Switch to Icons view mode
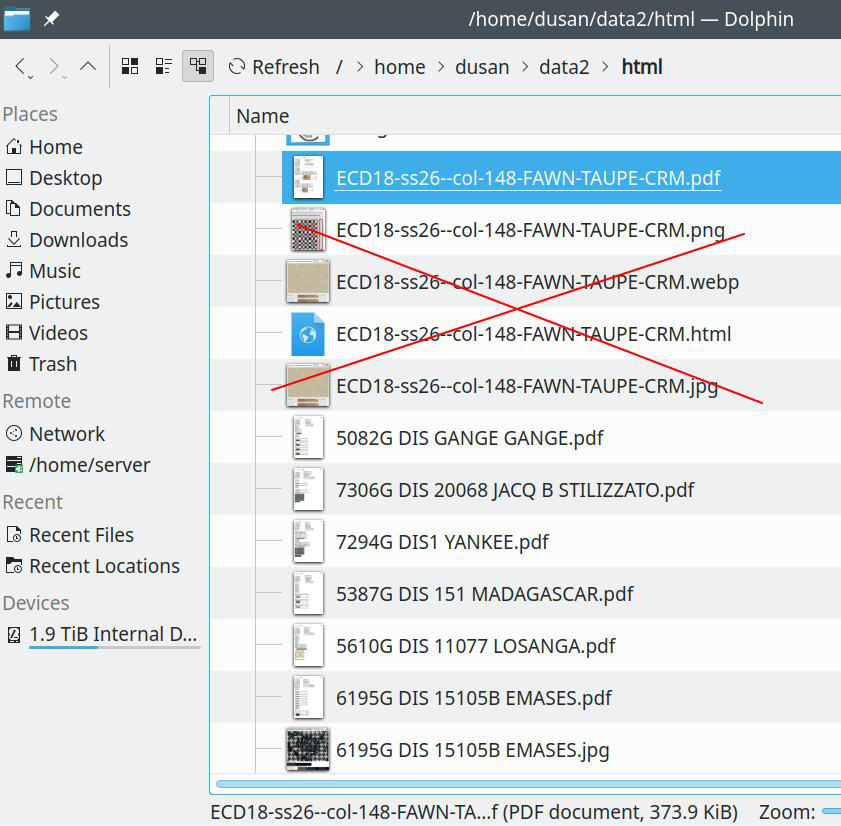This screenshot has height=826, width=841. (x=130, y=67)
